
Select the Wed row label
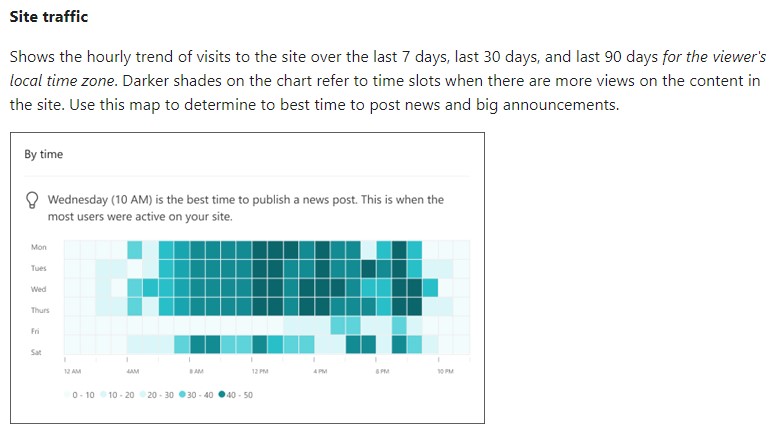tap(39, 289)
